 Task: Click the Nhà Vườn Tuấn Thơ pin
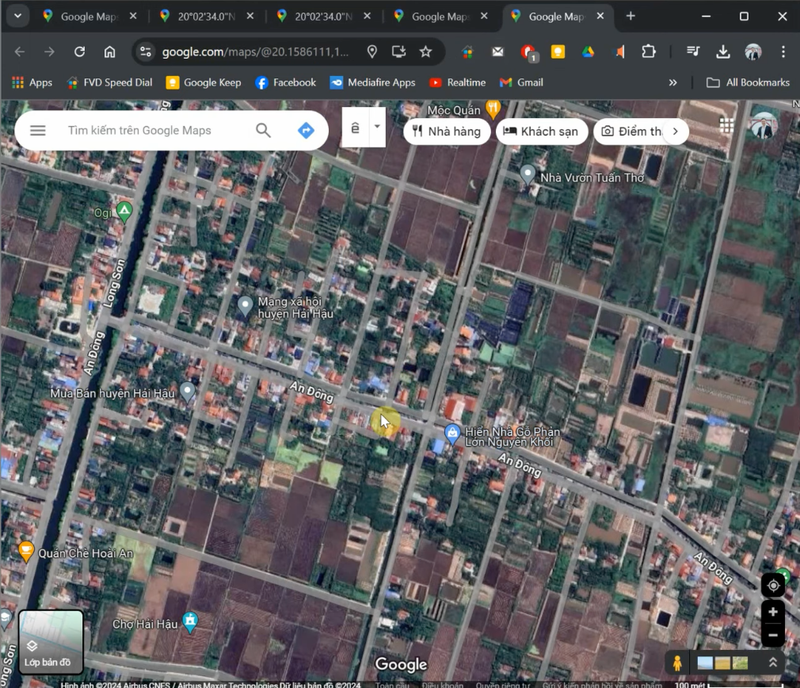point(527,174)
